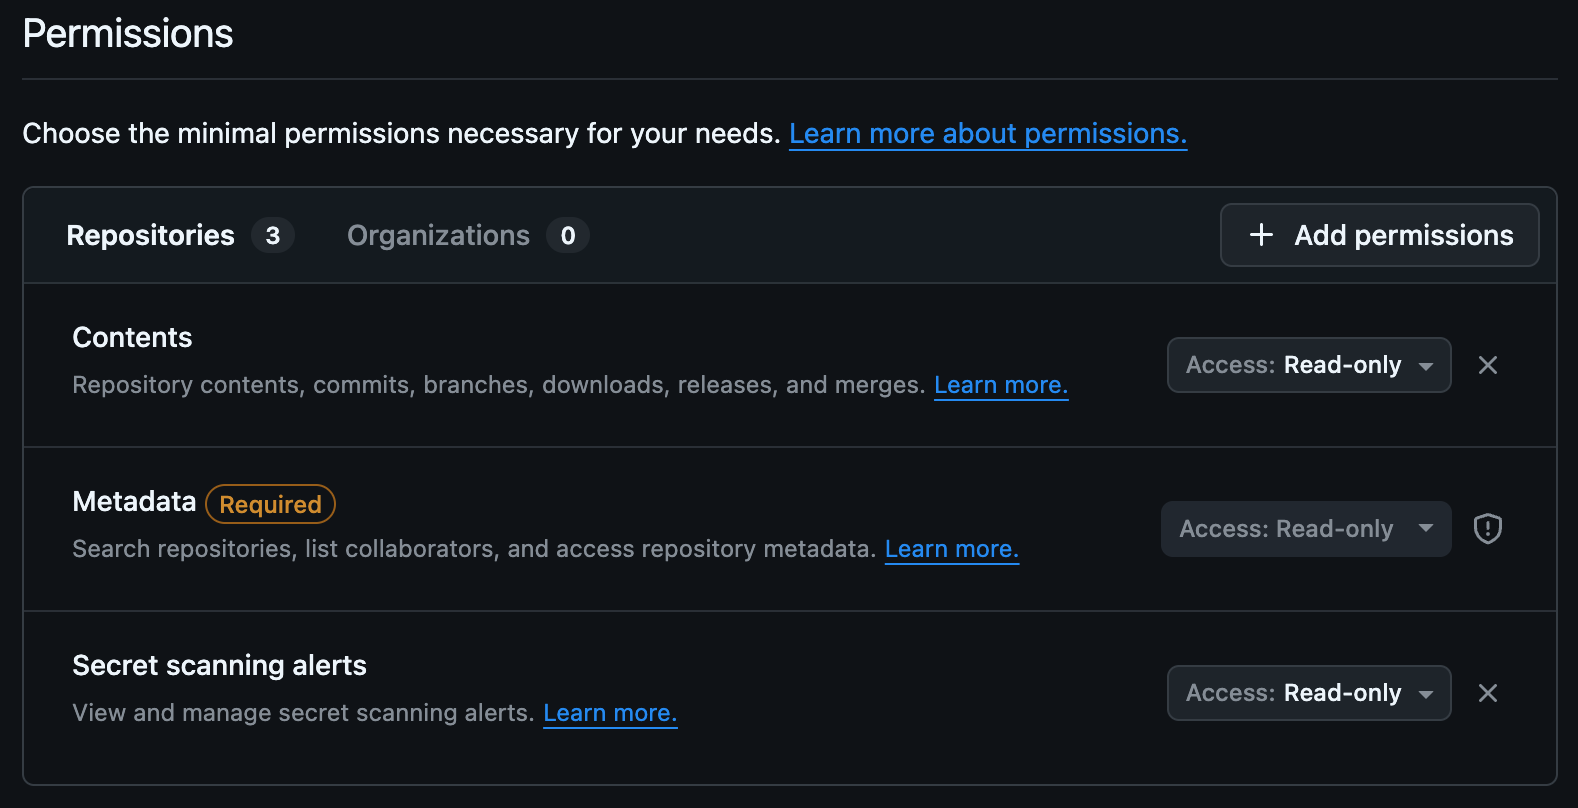Open the Learn more link under Contents
Image resolution: width=1578 pixels, height=808 pixels.
pos(1000,384)
